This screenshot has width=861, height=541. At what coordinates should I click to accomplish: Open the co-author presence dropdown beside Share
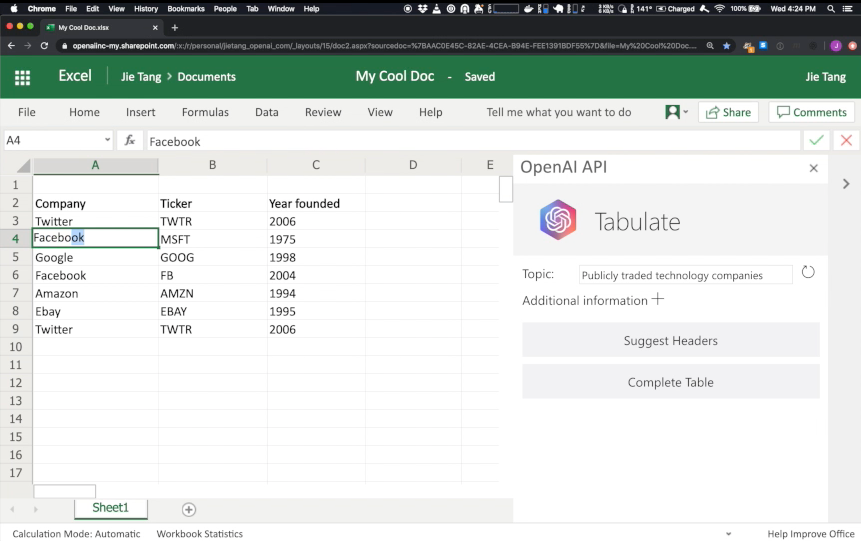coord(677,112)
